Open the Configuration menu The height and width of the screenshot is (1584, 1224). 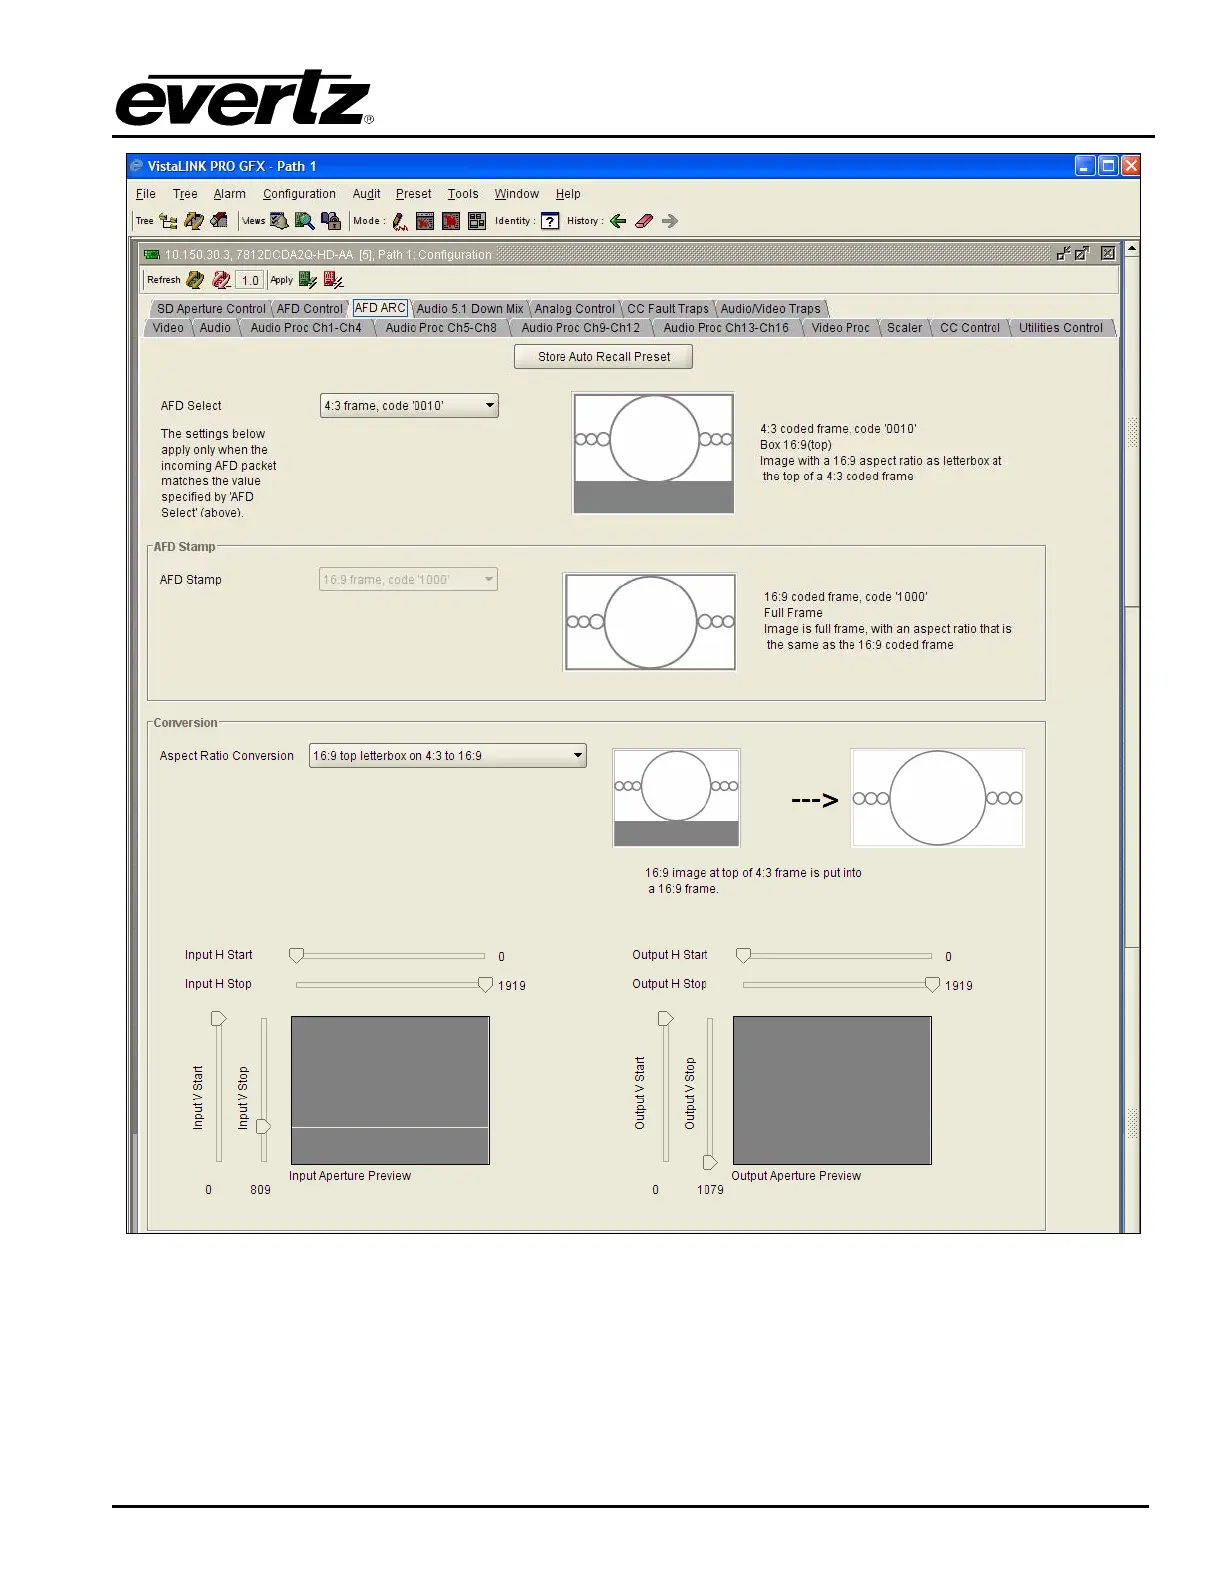[299, 194]
